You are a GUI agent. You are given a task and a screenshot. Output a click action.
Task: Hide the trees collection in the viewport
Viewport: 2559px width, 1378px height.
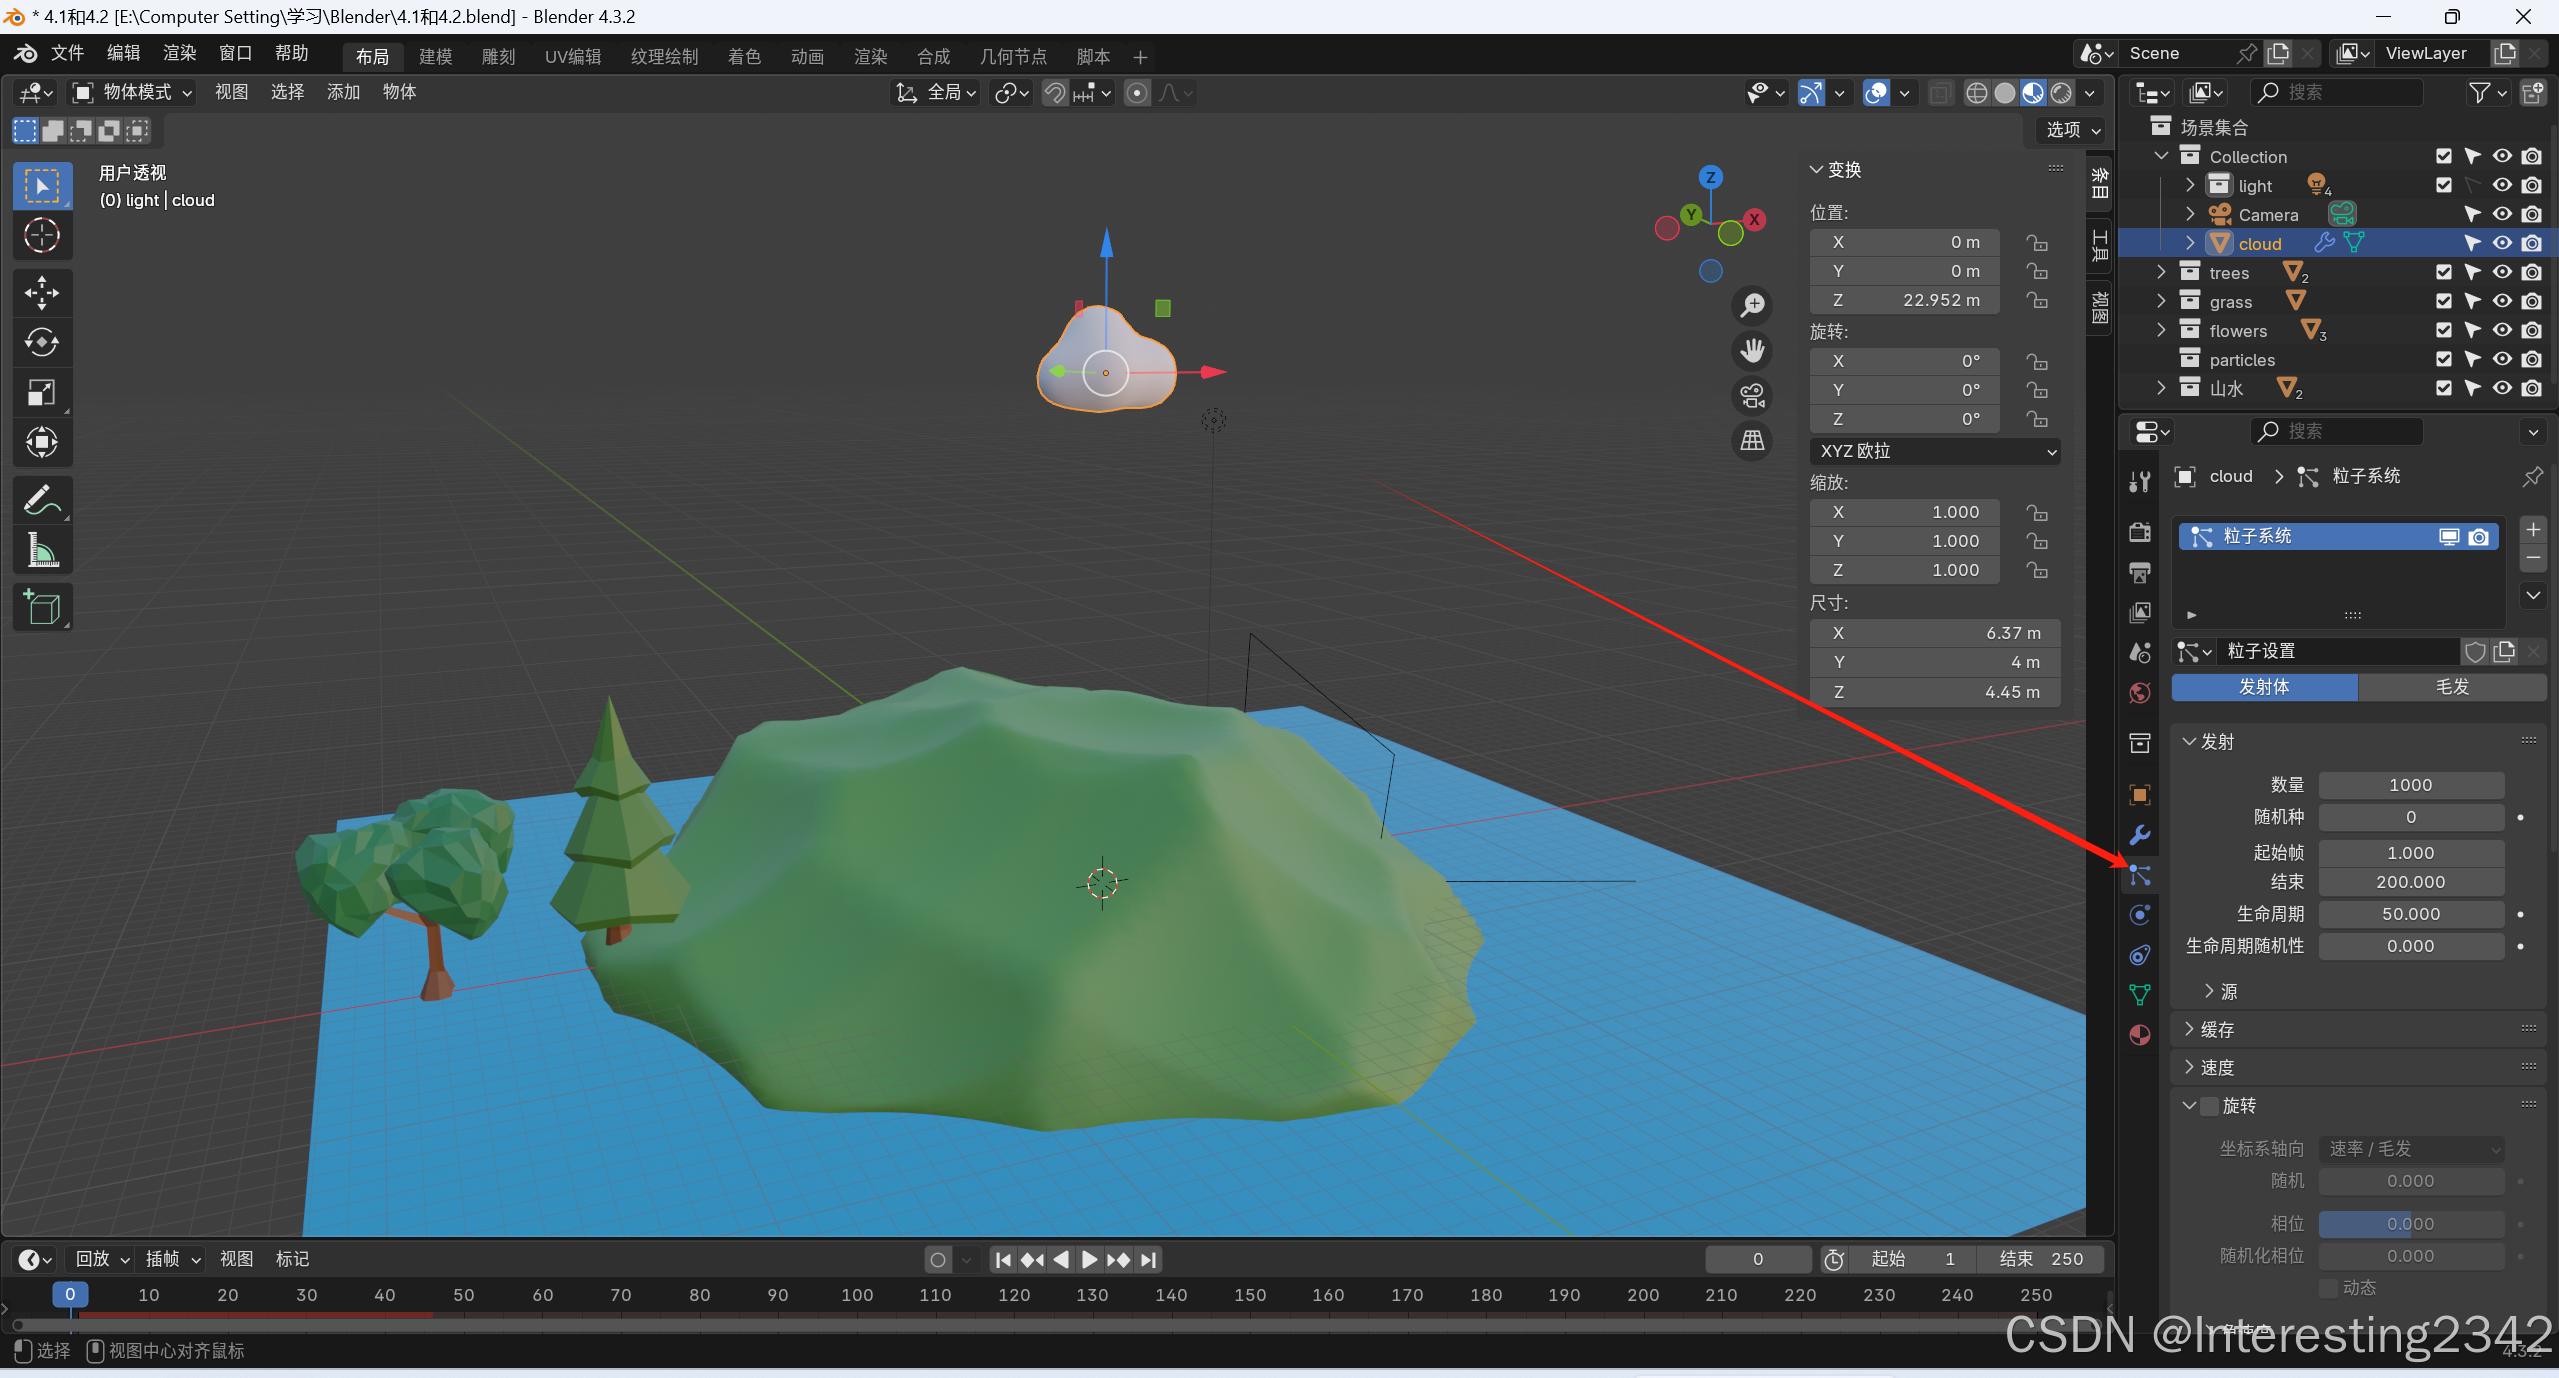[2502, 272]
